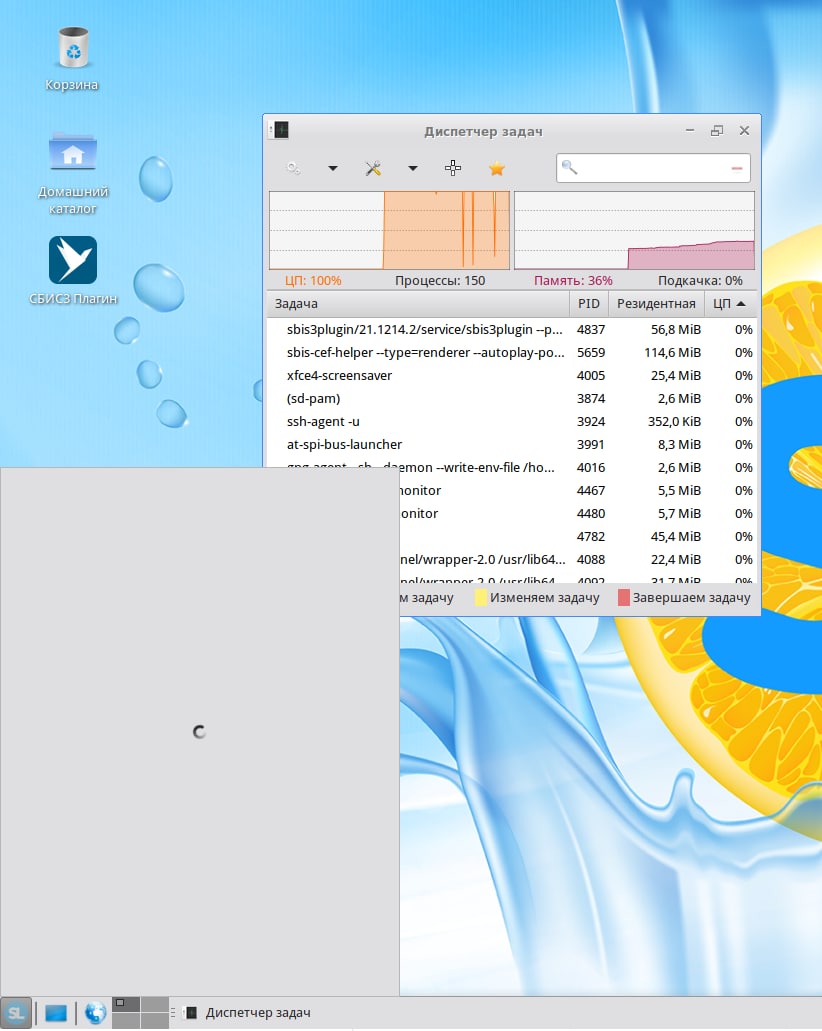Click the Изменяем задачу legend text
This screenshot has height=1031, width=822.
544,598
